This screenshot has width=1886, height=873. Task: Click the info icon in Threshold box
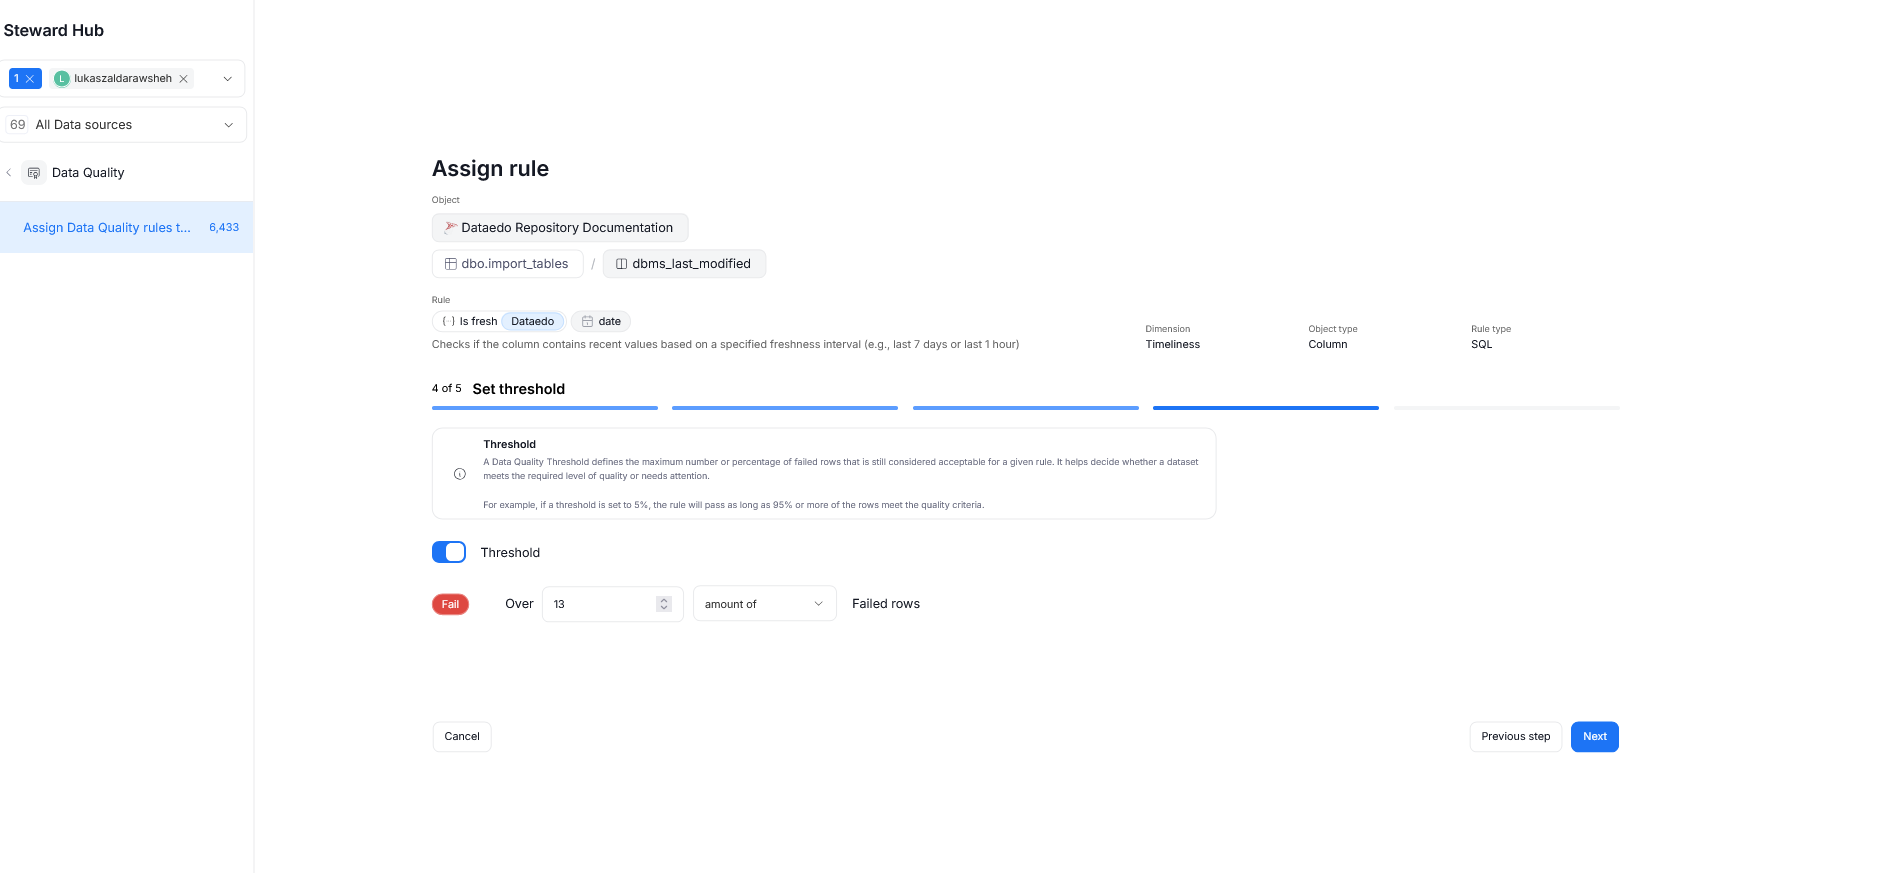[460, 474]
